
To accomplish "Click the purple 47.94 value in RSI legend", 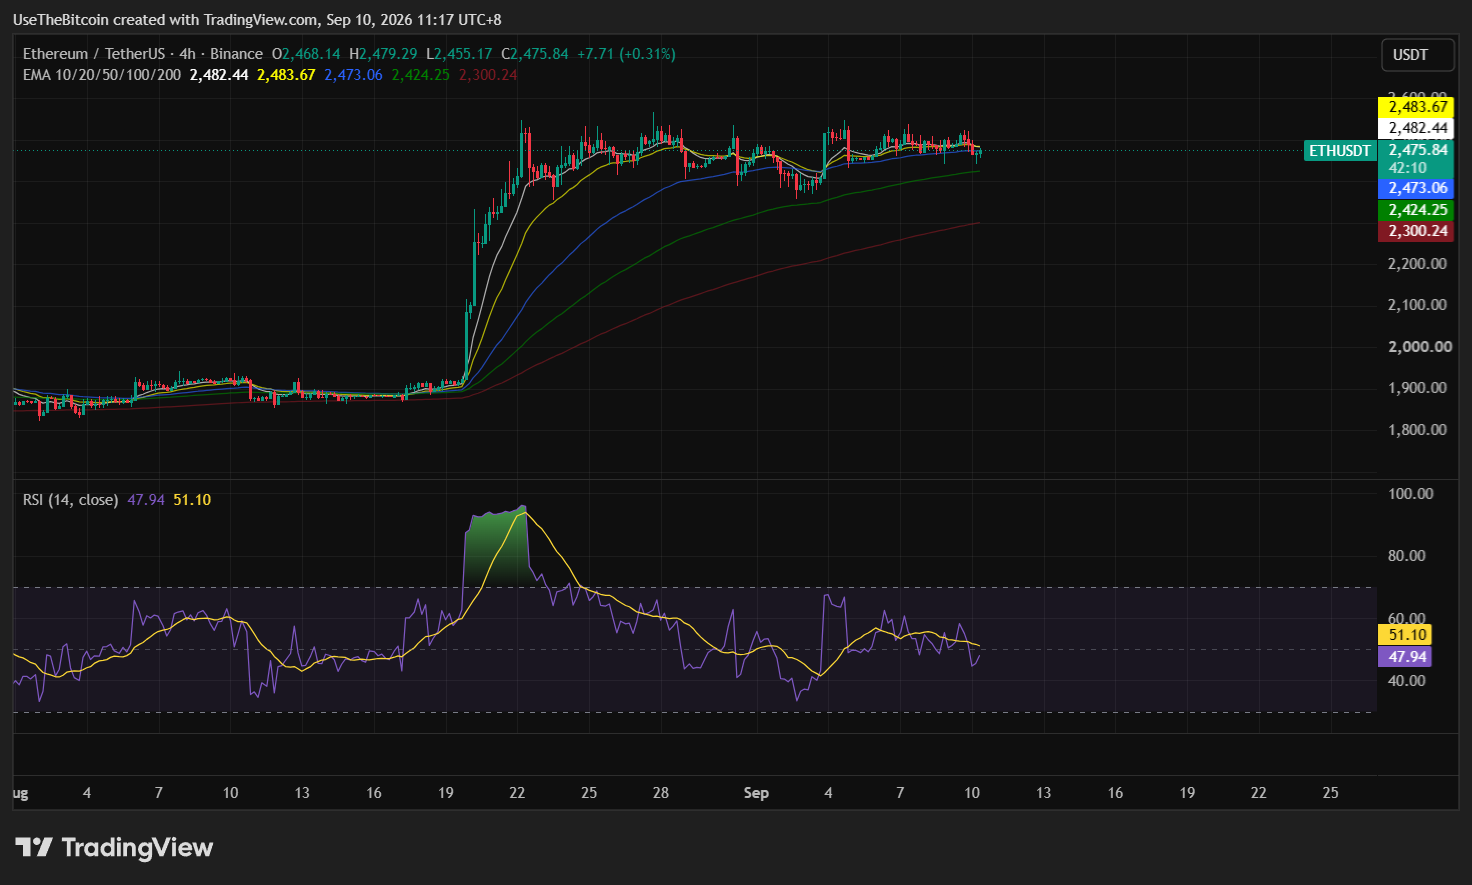I will coord(146,500).
